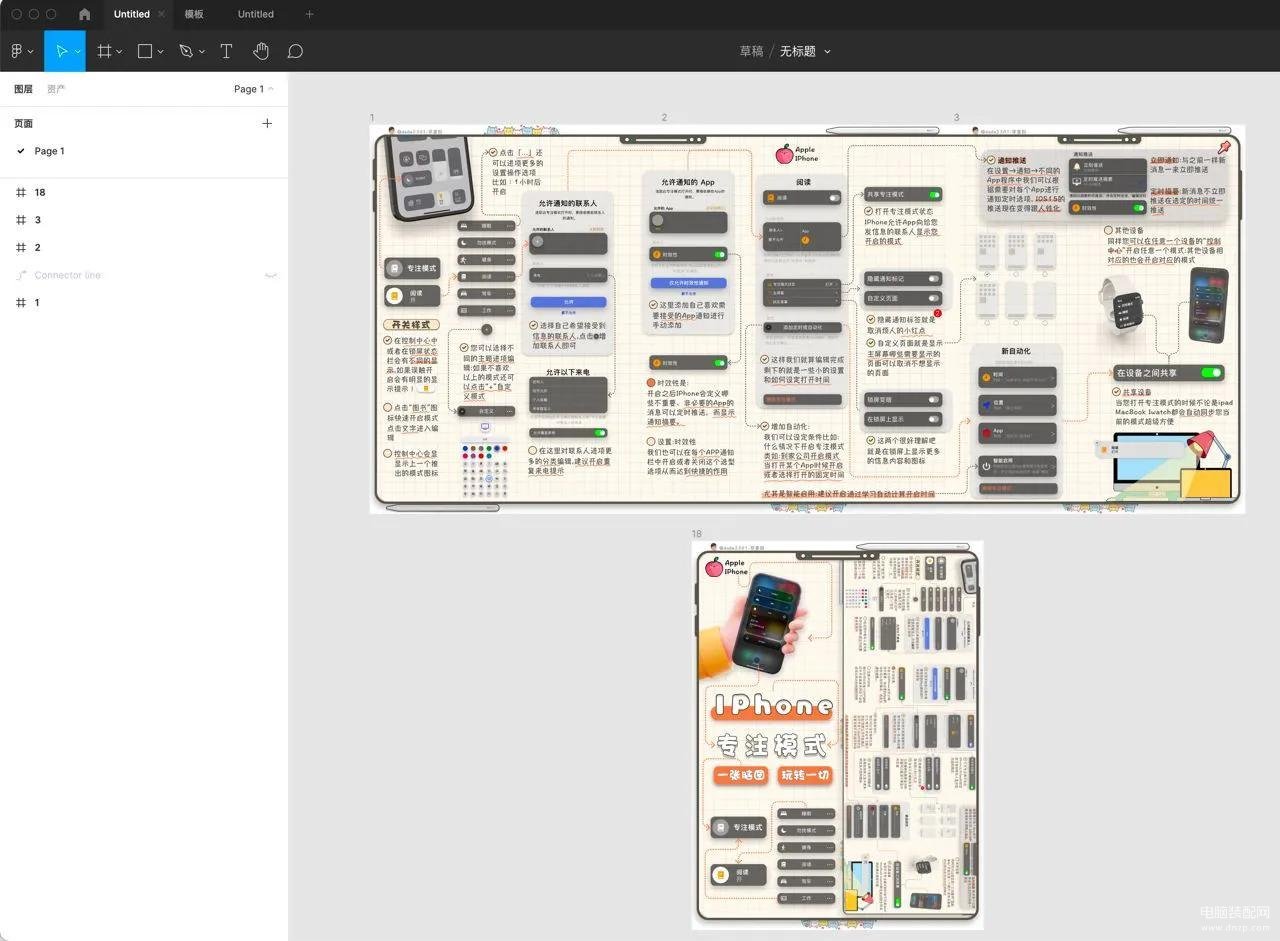Viewport: 1280px width, 941px height.
Task: Close the active Untitled tab
Action: (161, 14)
